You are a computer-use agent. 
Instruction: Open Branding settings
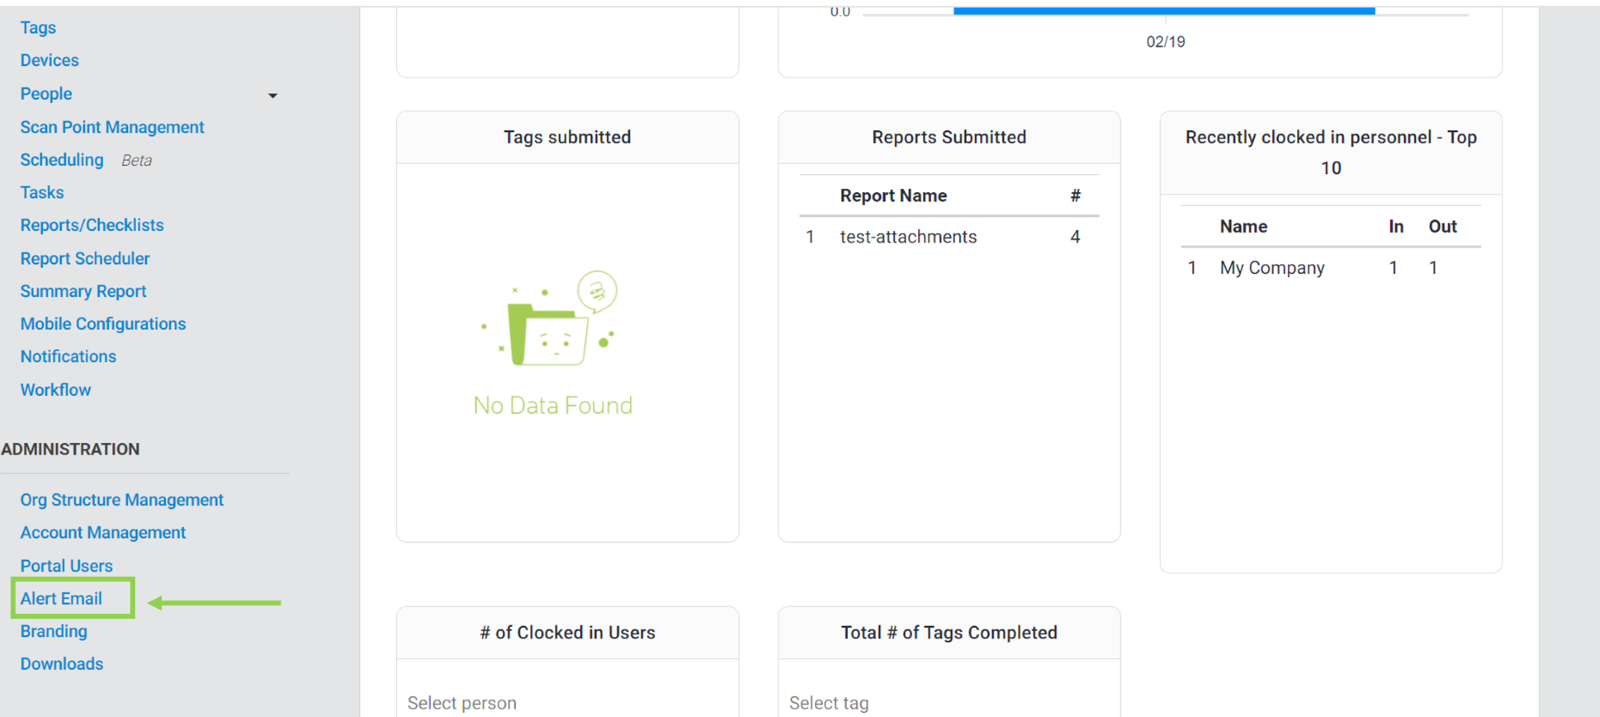pyautogui.click(x=54, y=632)
